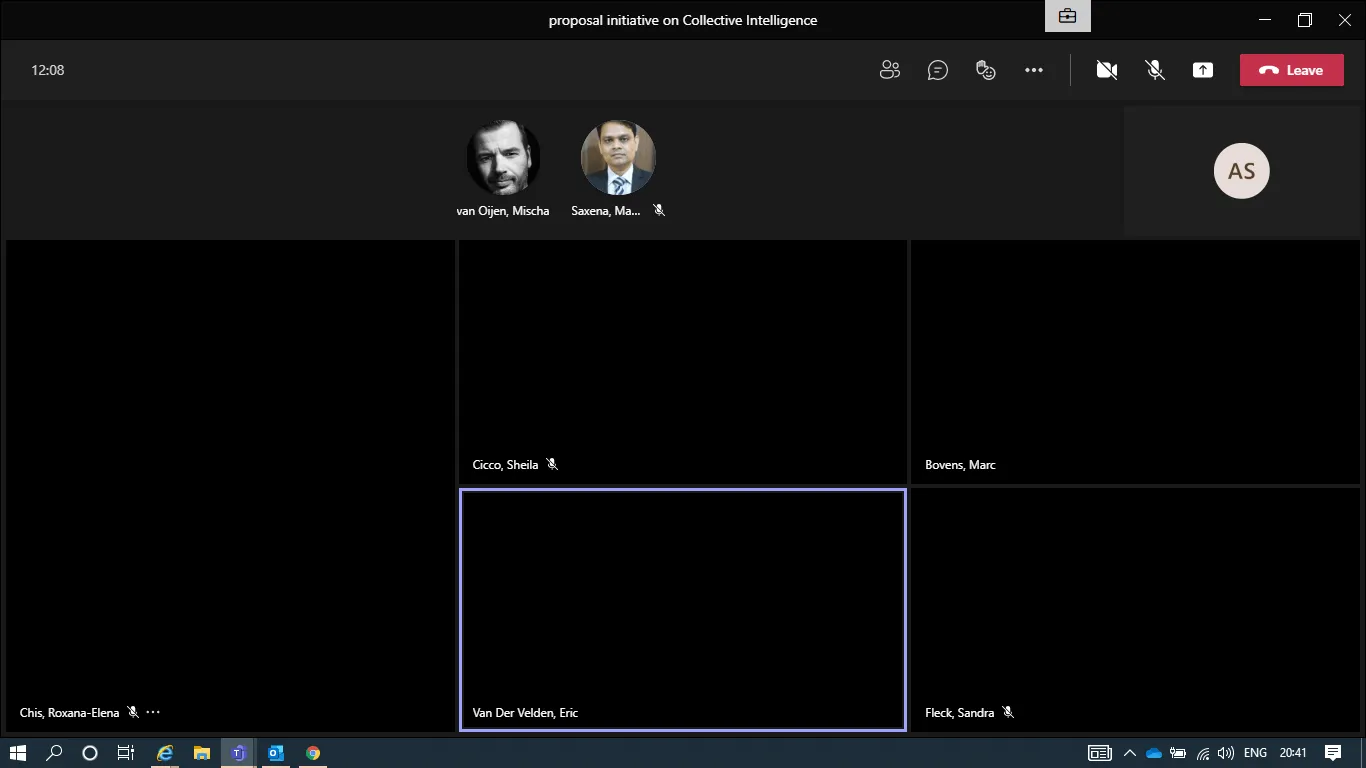Click the briefcase icon in the title bar
1366x768 pixels.
point(1066,16)
